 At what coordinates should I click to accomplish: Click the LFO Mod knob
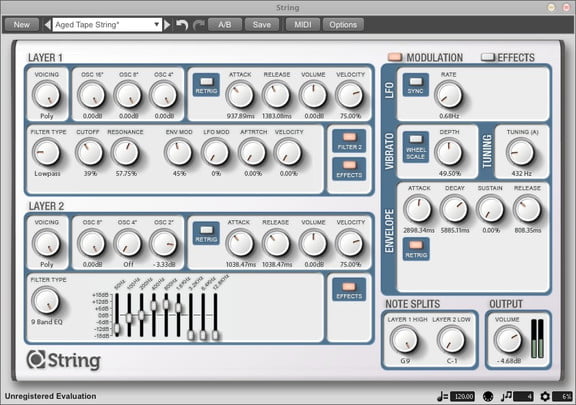tap(216, 153)
